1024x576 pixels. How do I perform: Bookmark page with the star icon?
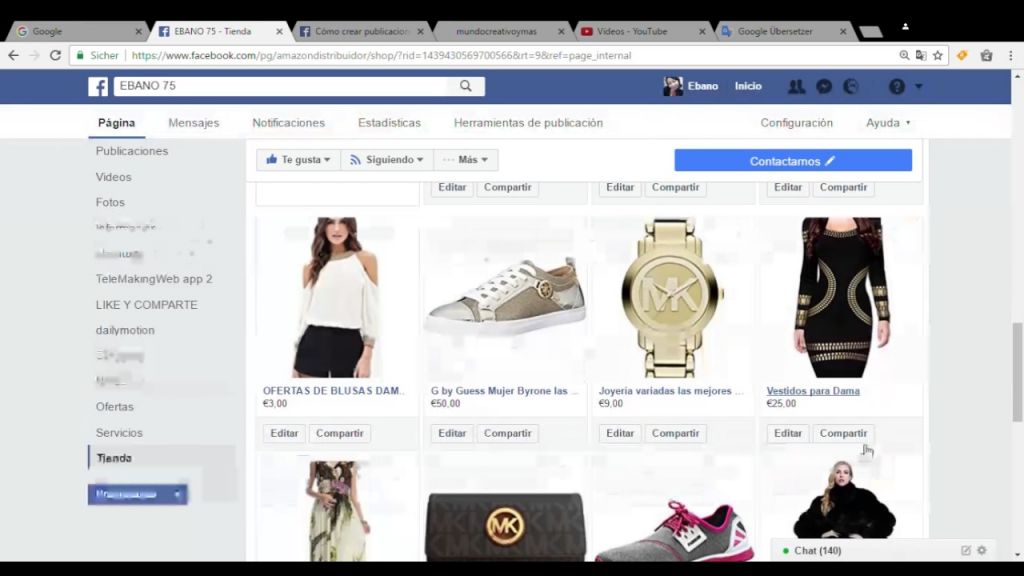[938, 56]
